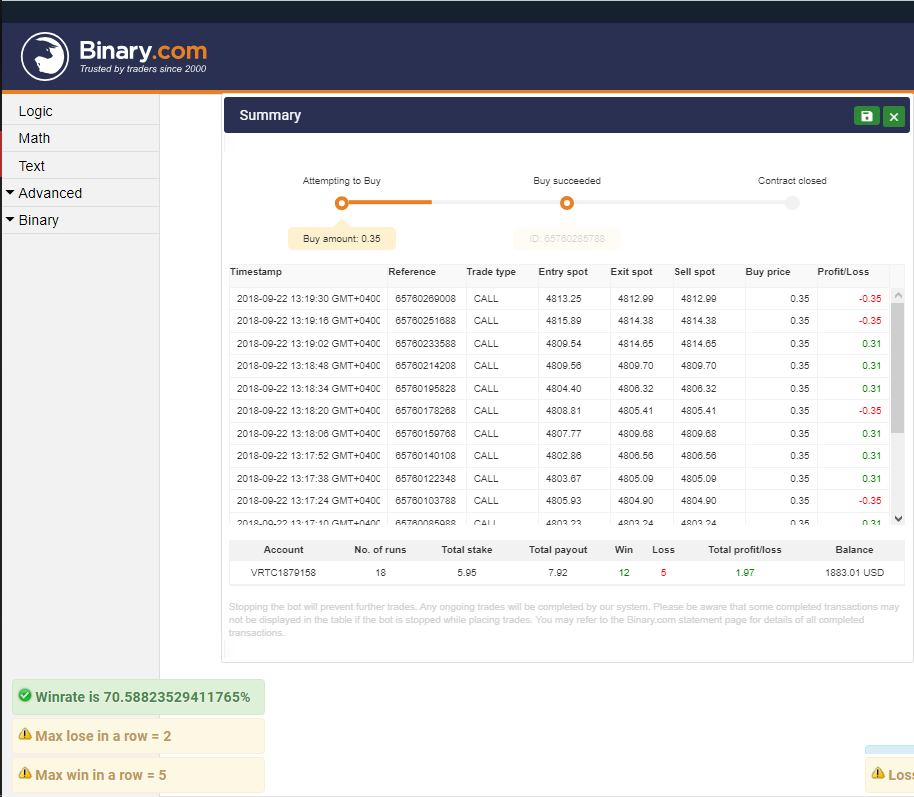Click the Binary.com brand name text
The height and width of the screenshot is (797, 914).
click(143, 51)
